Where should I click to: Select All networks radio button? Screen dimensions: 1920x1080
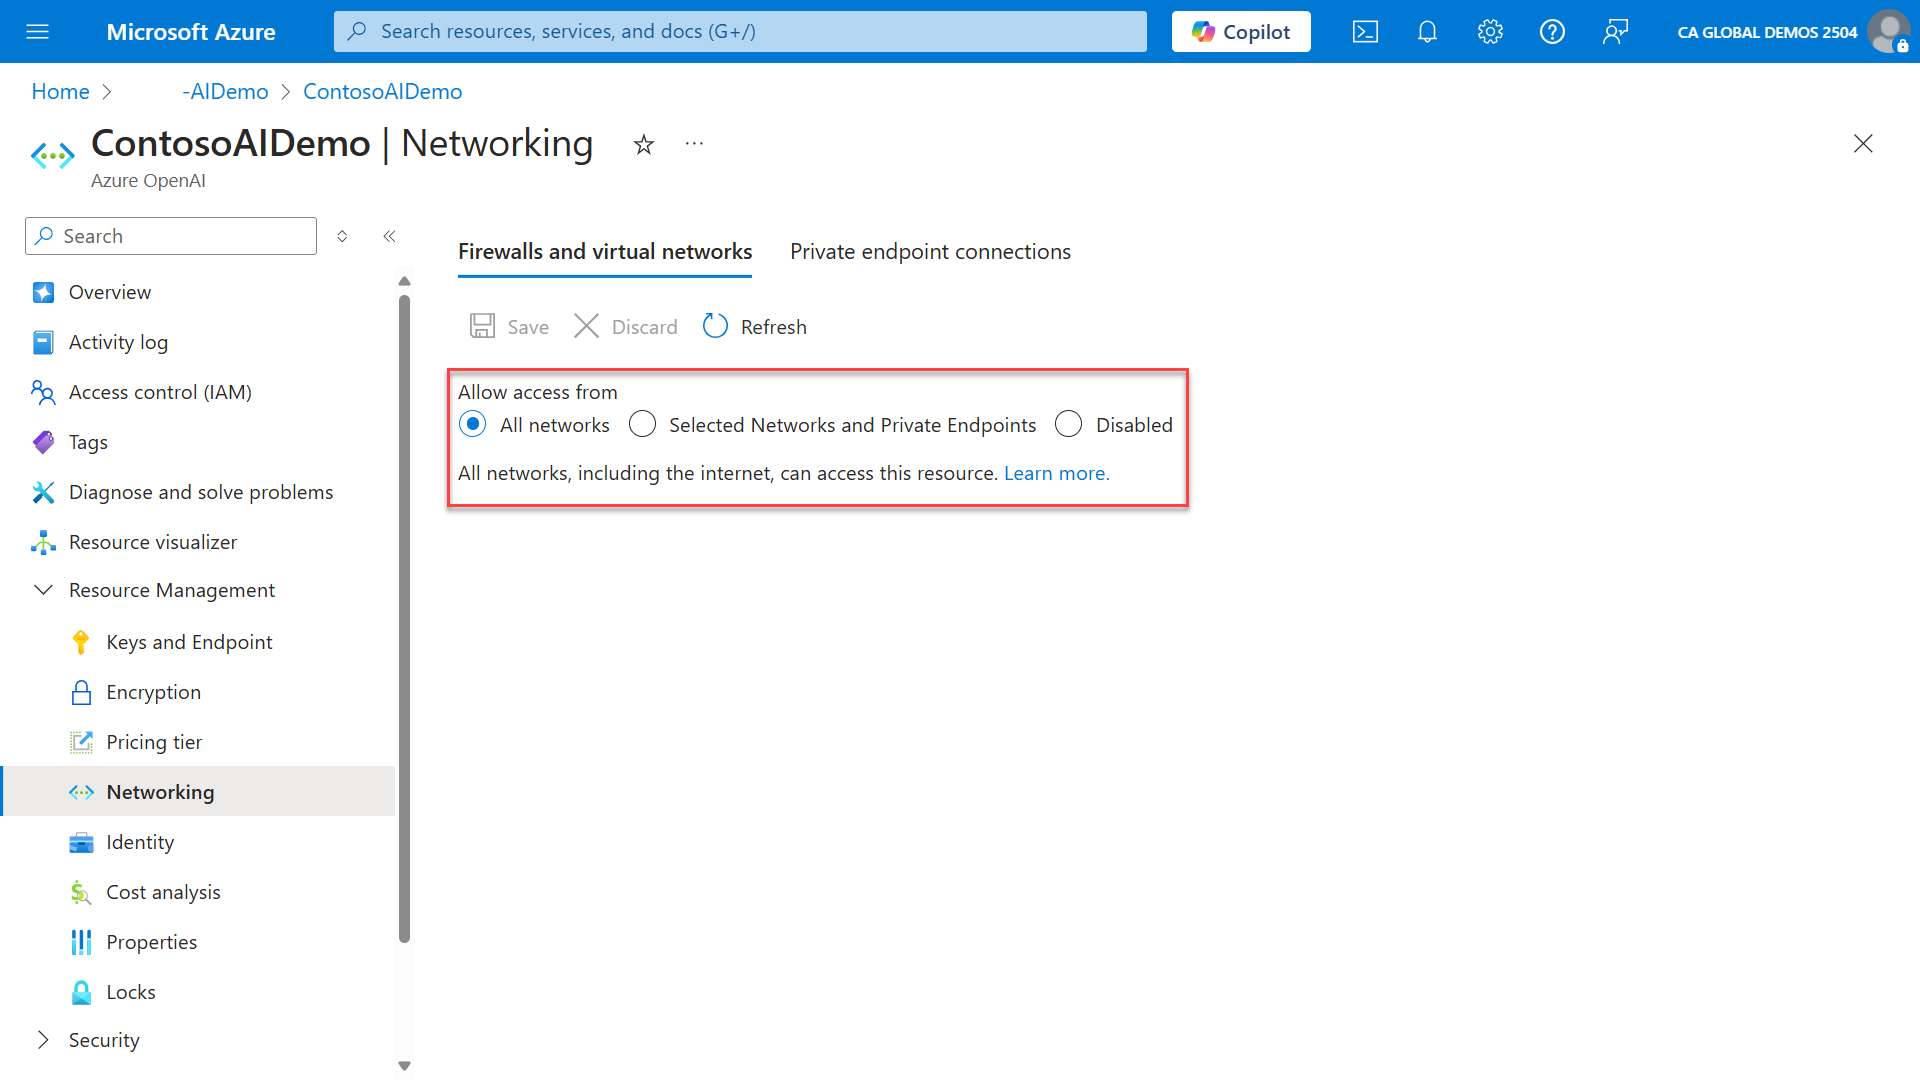472,425
